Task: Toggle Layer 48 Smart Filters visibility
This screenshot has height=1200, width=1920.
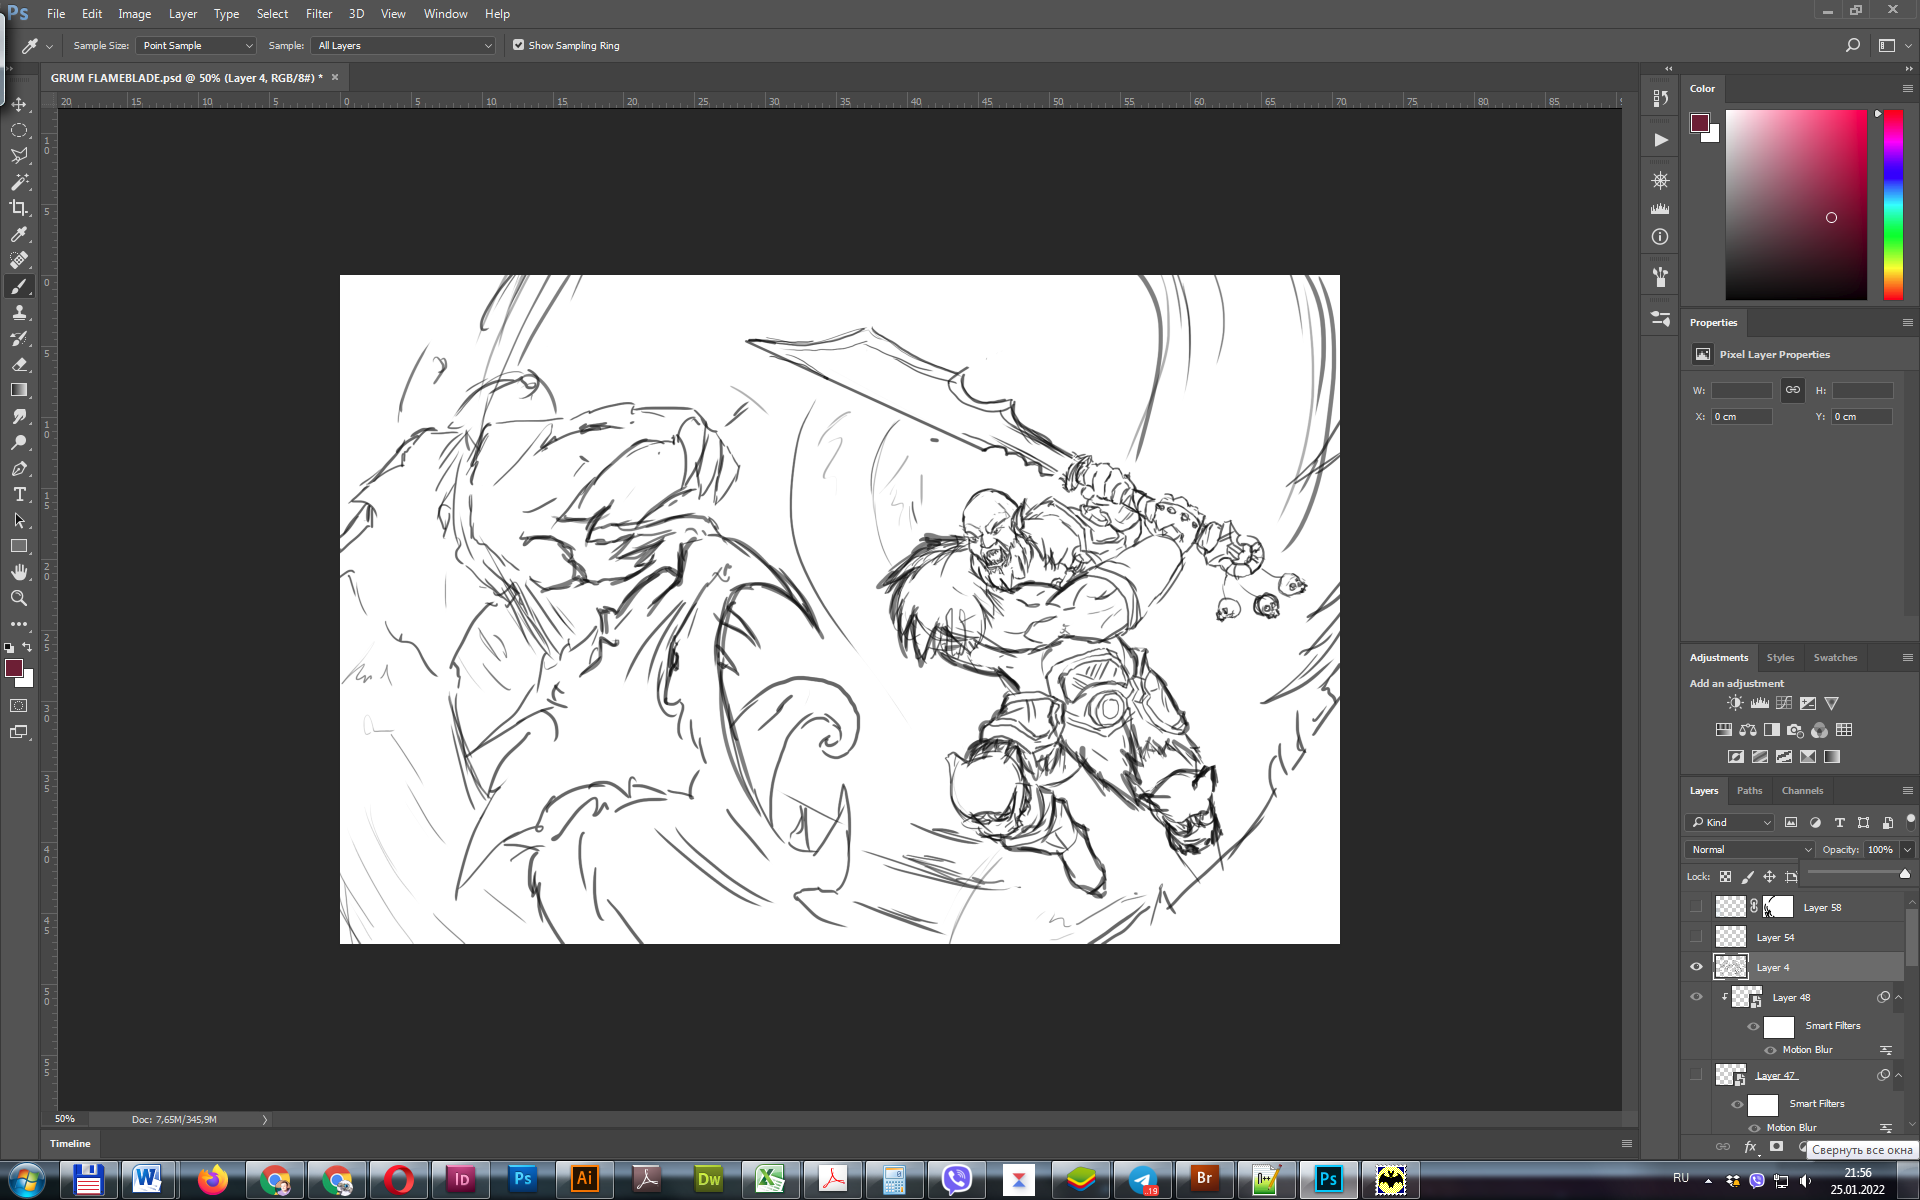Action: coord(1753,1026)
